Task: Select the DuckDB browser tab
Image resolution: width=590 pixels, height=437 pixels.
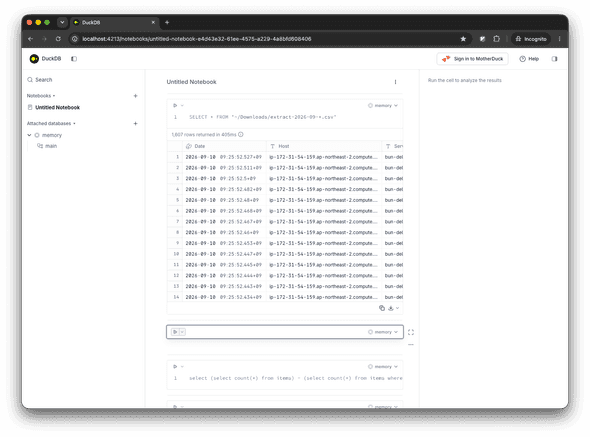Action: point(114,23)
